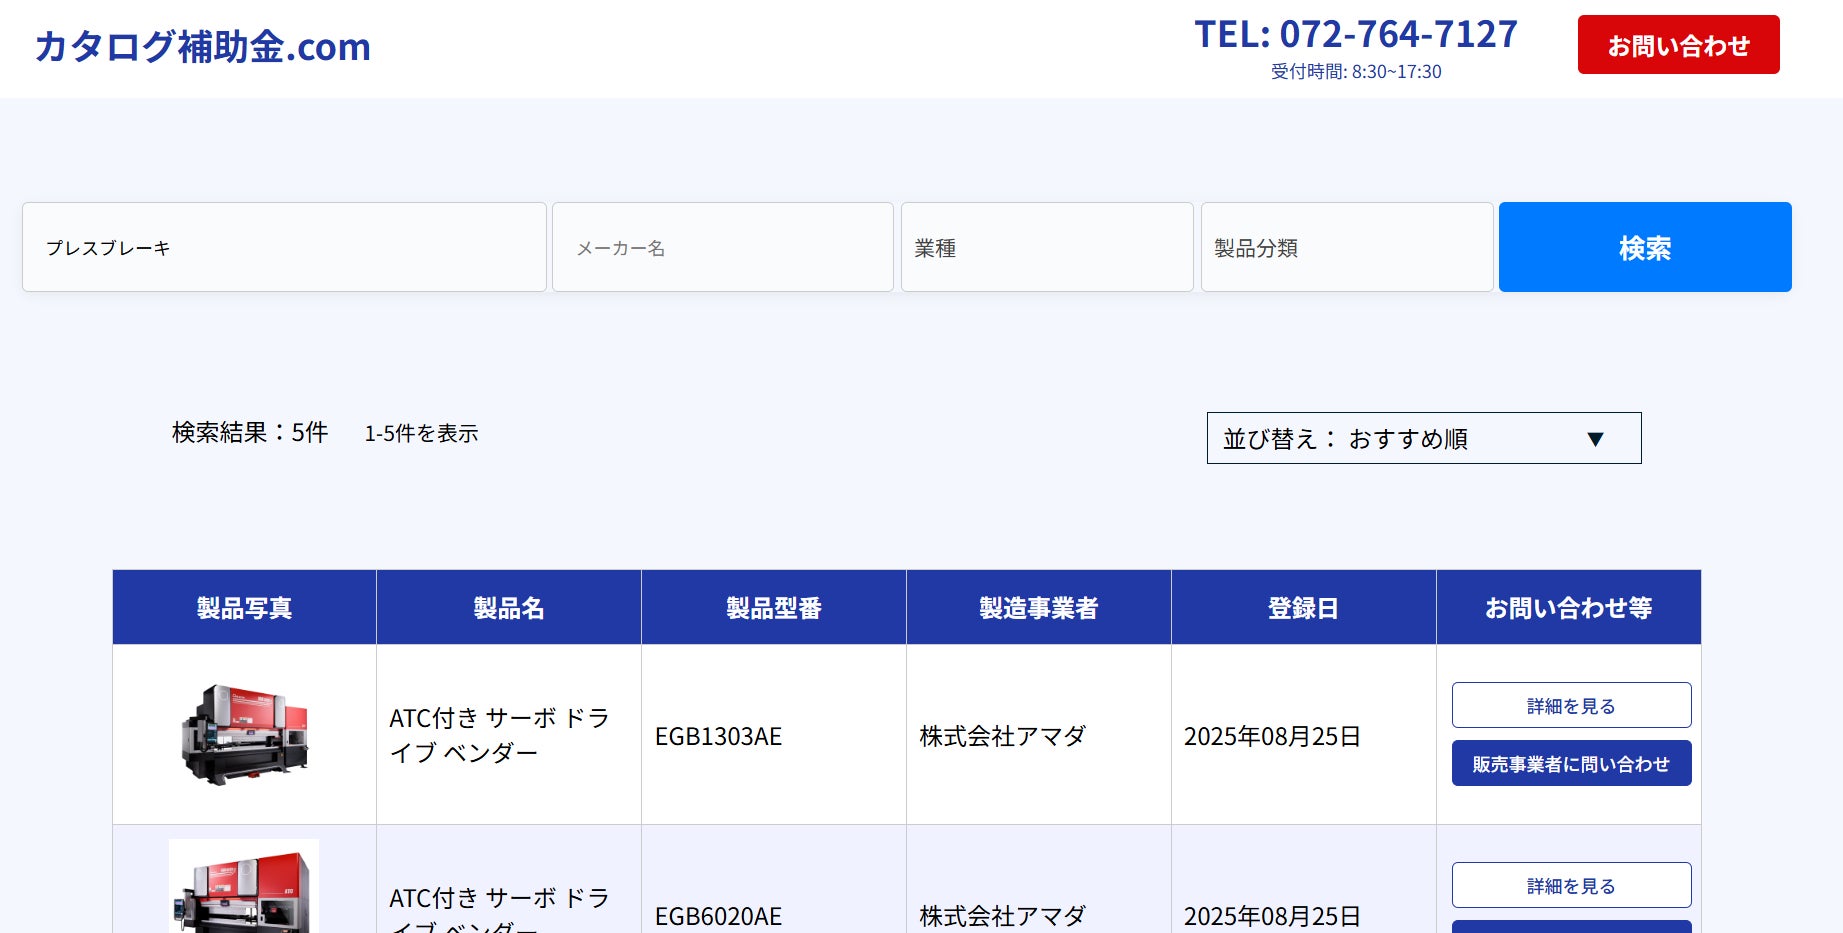Open the 業種 selector
The image size is (1843, 933).
(1047, 247)
